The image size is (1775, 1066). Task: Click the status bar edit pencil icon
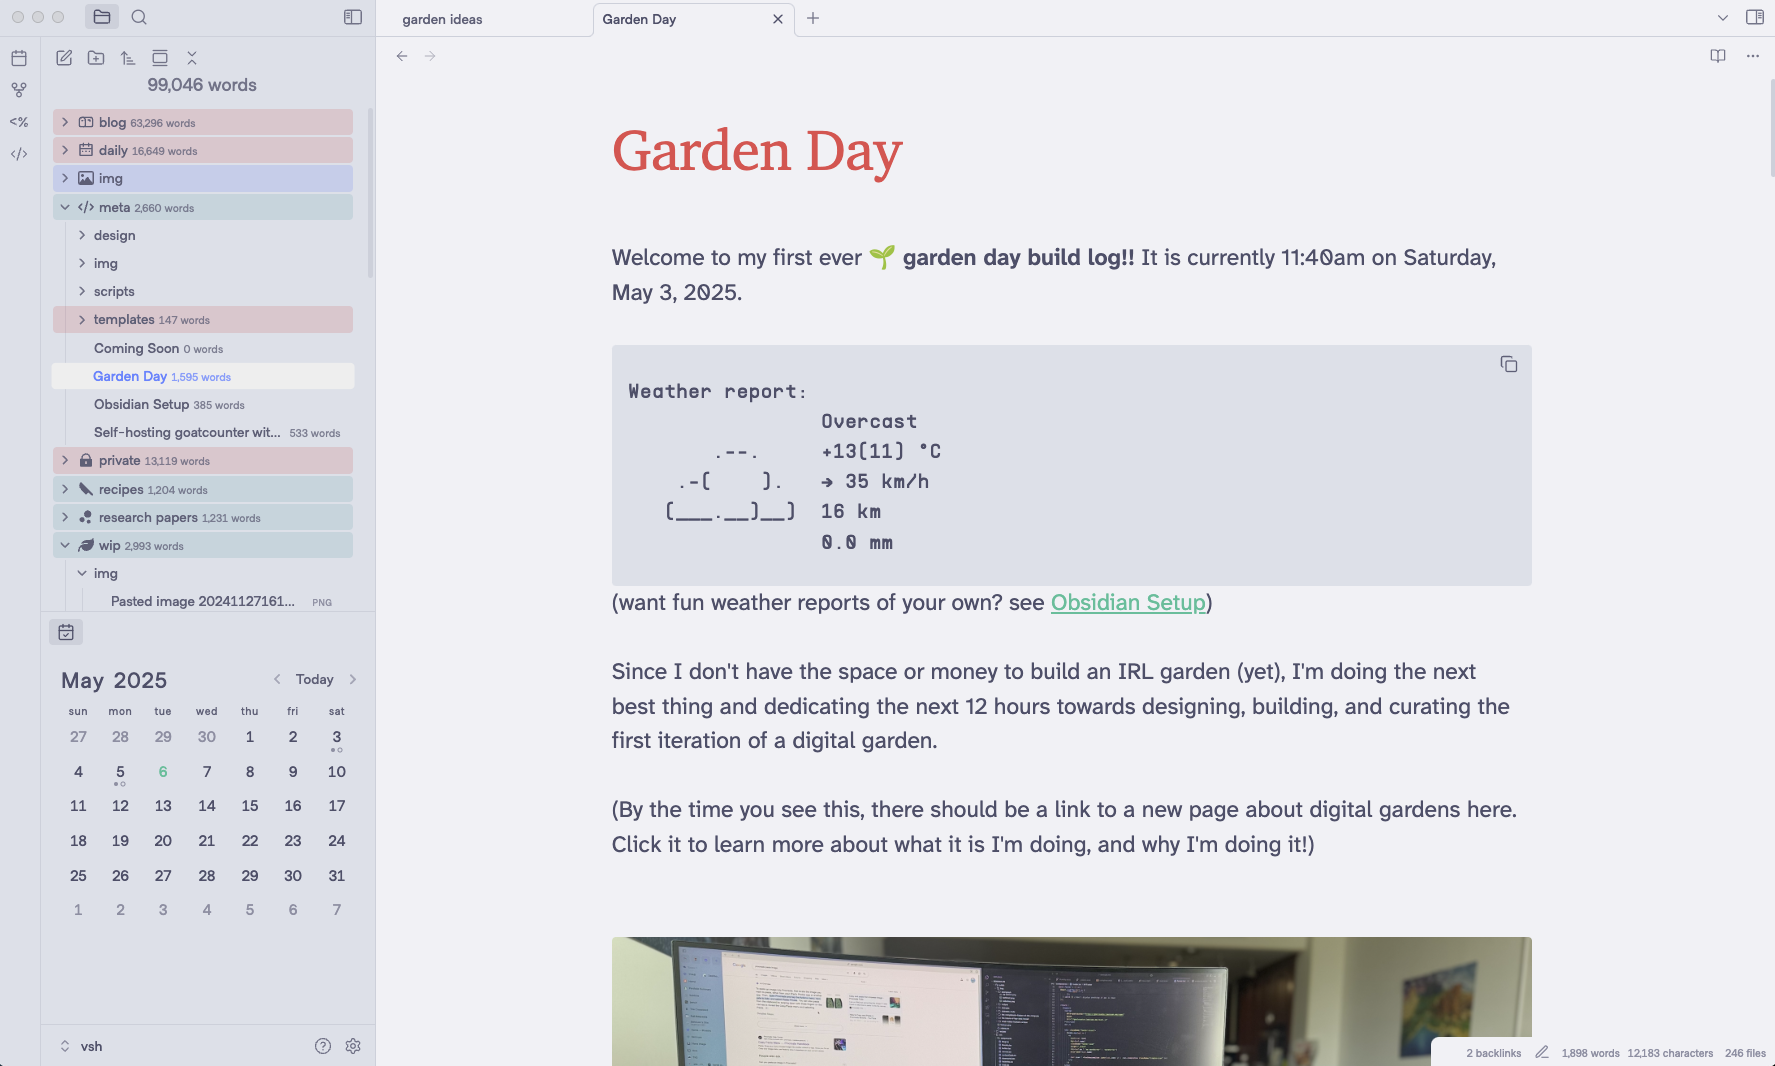pos(1542,1052)
